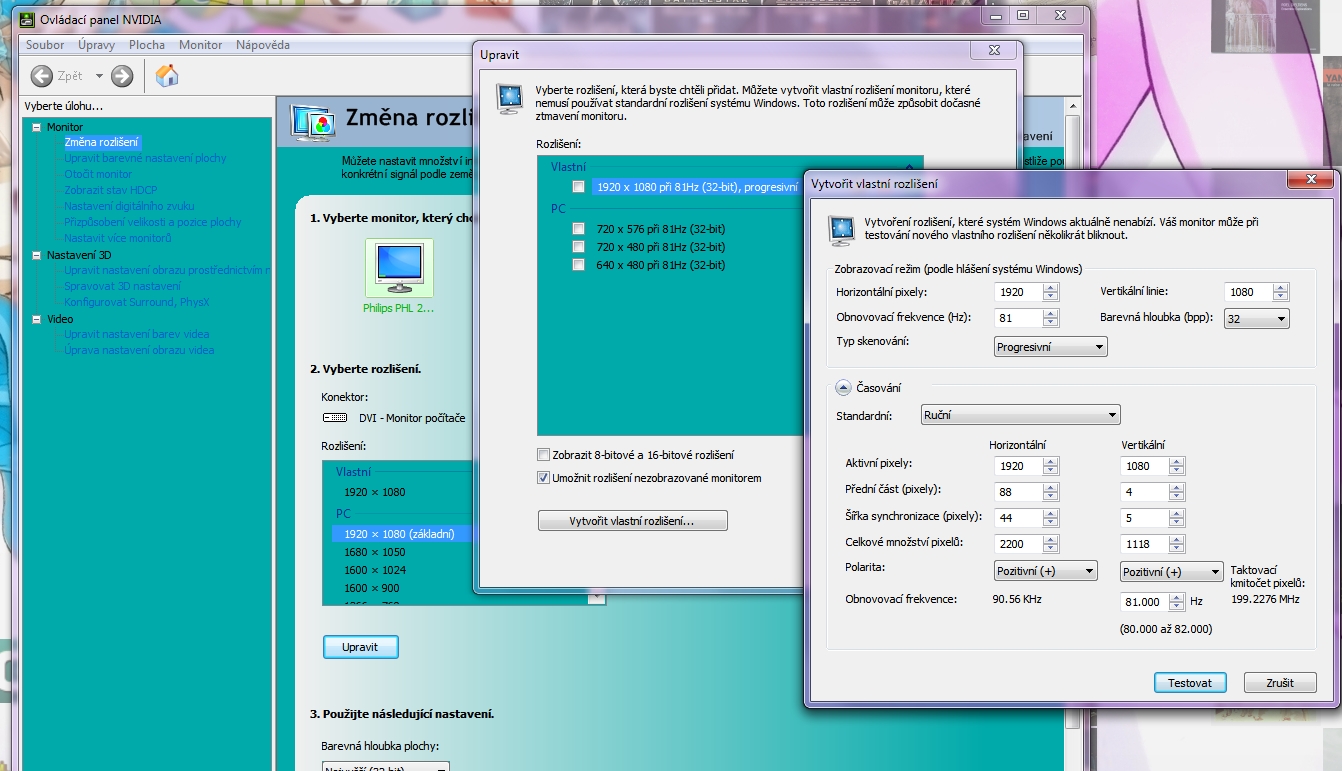Select the Philips PHL monitor icon
The image size is (1342, 771).
(x=399, y=268)
